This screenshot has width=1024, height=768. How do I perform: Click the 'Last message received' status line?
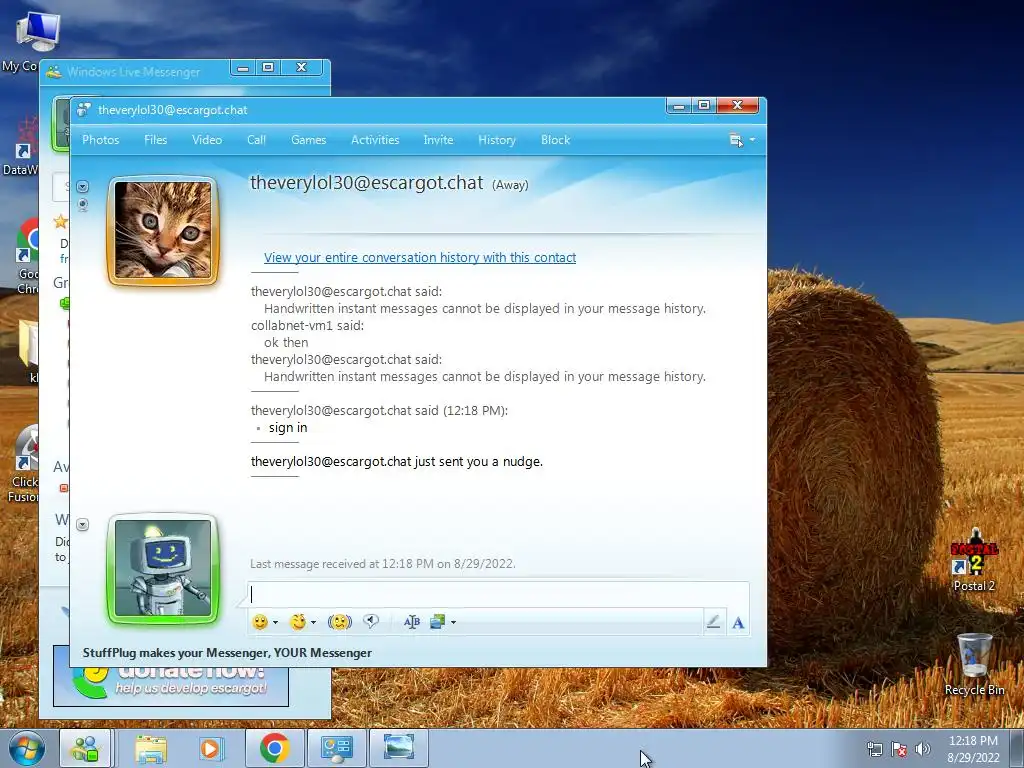pyautogui.click(x=383, y=564)
